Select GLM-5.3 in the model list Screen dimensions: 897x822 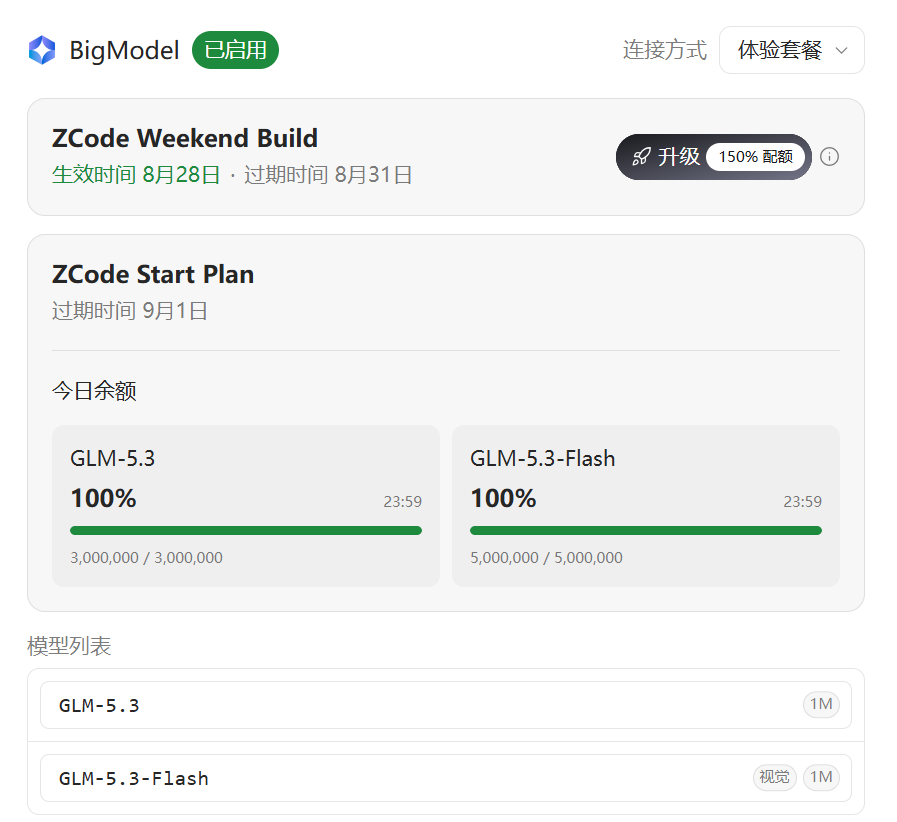pyautogui.click(x=446, y=705)
